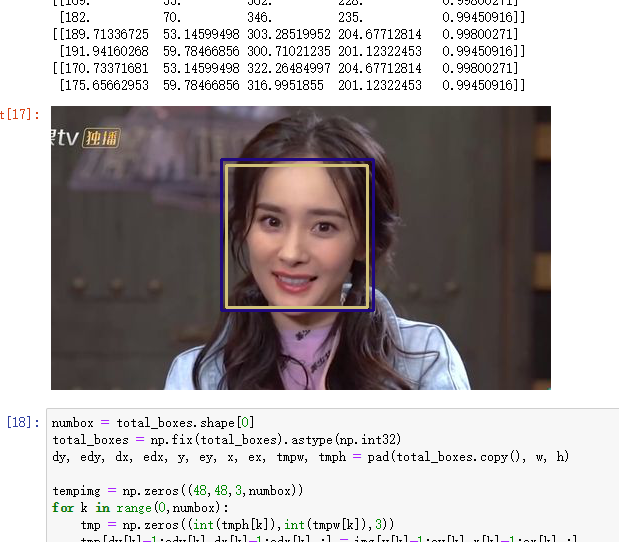Click the 'for k in range(0,numbox):' line
This screenshot has height=542, width=619.
coord(140,508)
